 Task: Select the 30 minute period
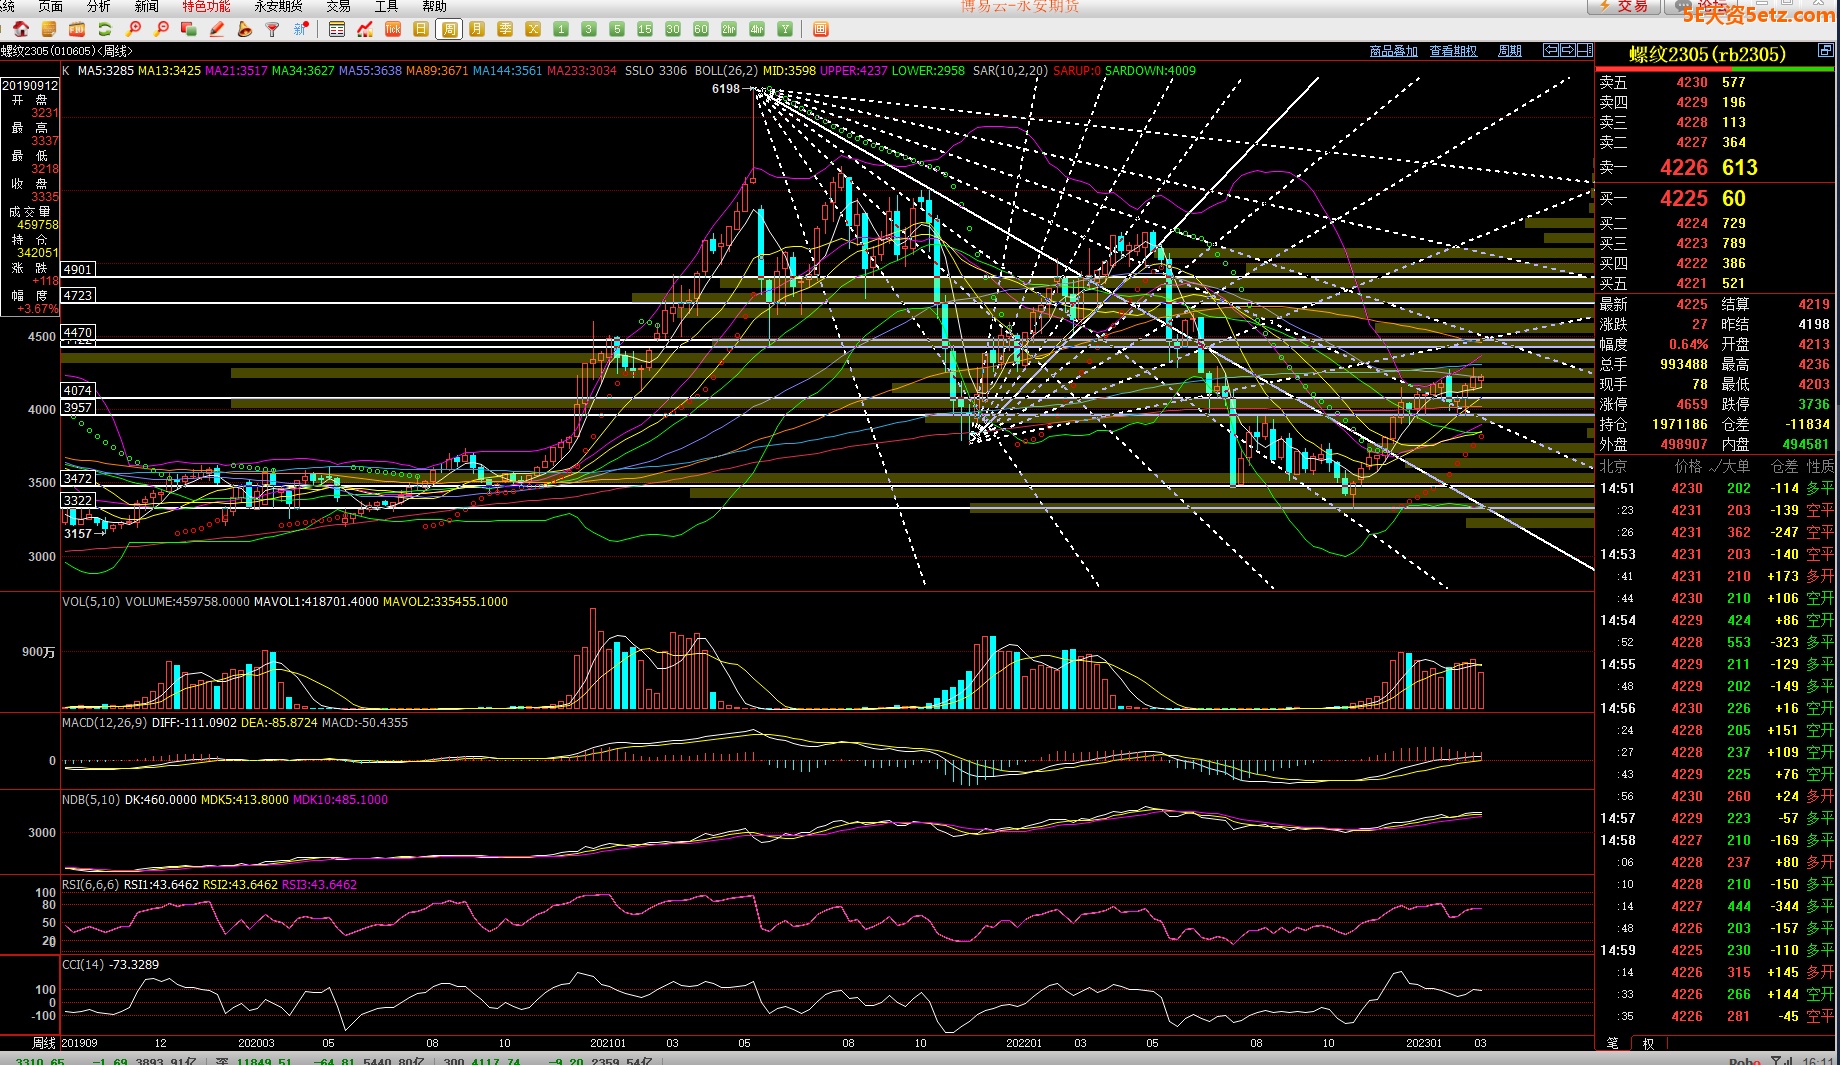click(x=673, y=29)
